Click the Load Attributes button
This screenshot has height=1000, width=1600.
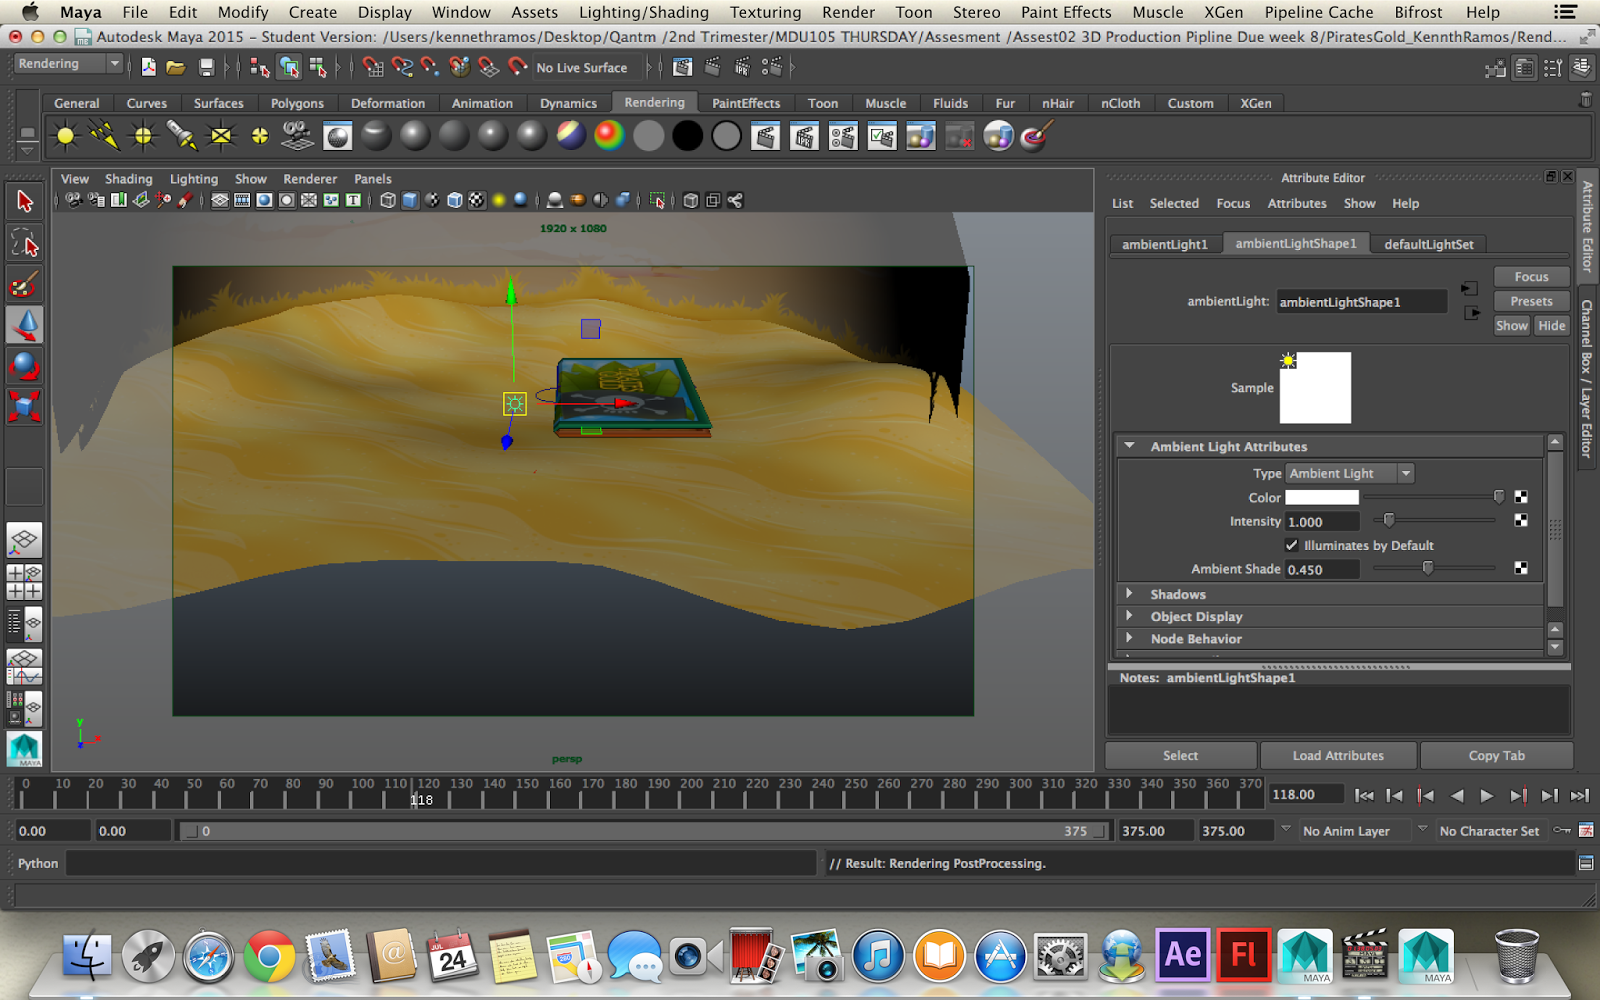tap(1338, 755)
